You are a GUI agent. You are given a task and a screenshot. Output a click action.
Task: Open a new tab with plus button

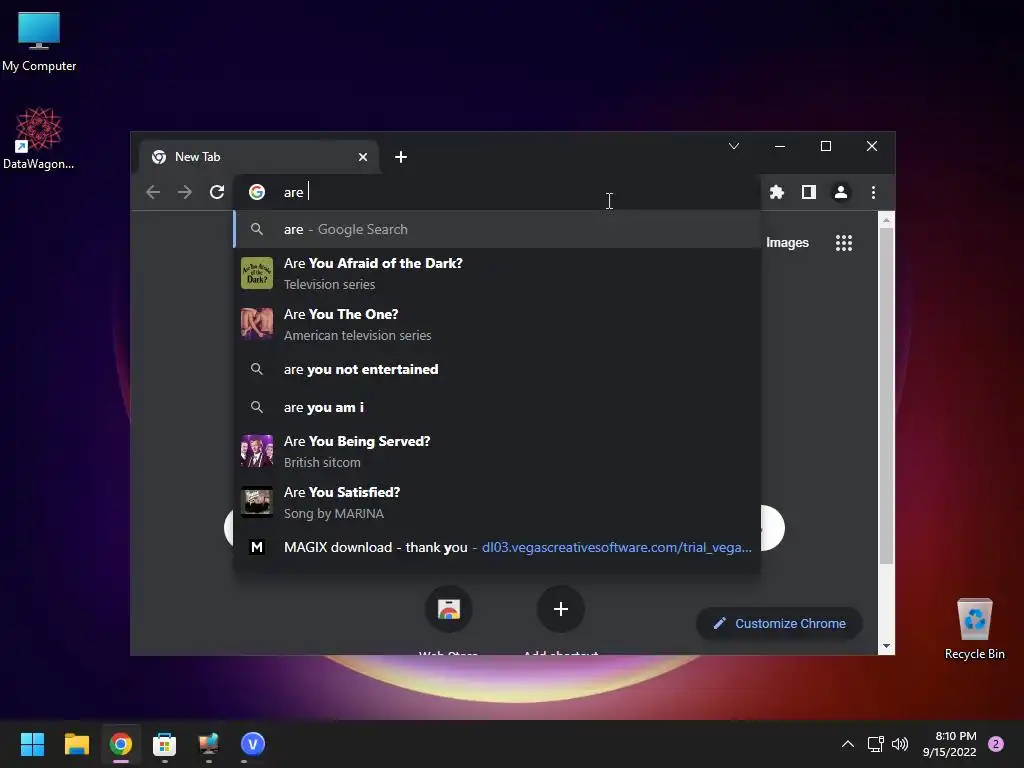tap(401, 157)
